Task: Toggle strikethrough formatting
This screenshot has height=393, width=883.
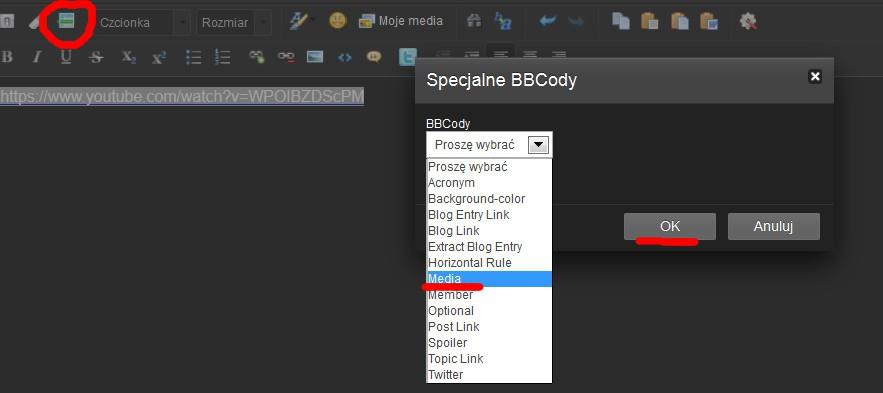Action: (x=96, y=57)
